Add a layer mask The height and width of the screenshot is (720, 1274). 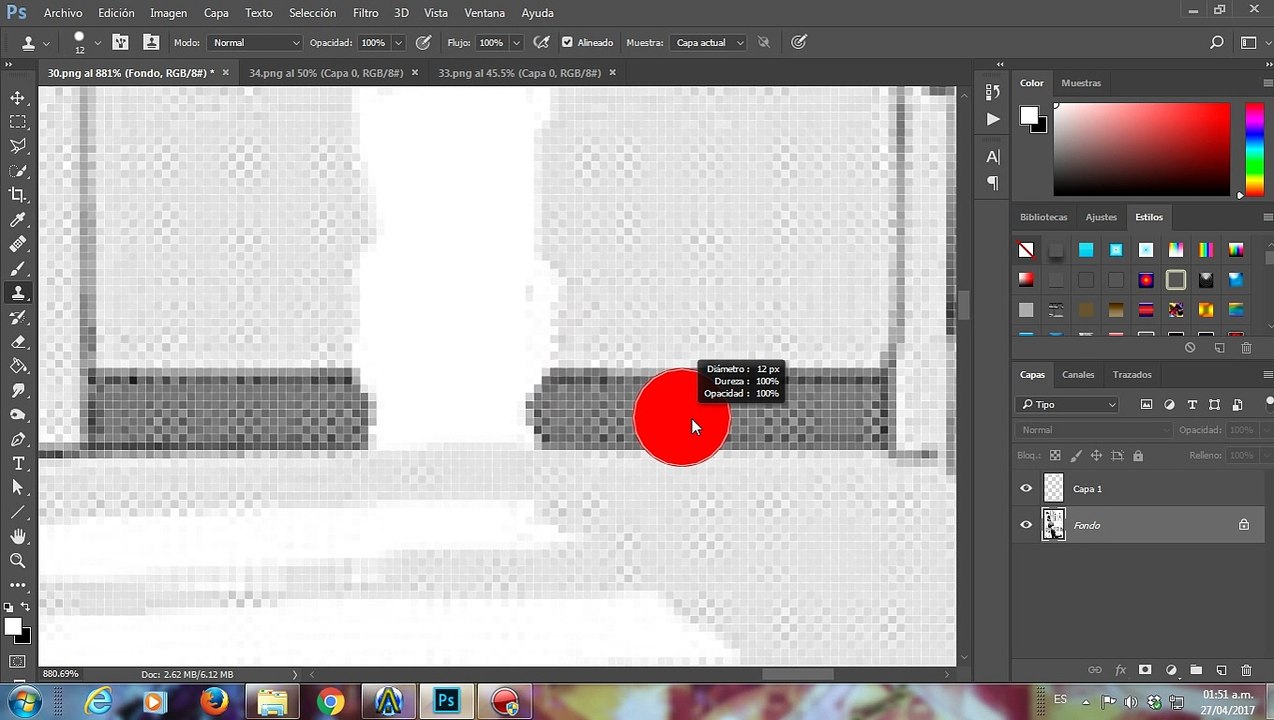coord(1145,670)
